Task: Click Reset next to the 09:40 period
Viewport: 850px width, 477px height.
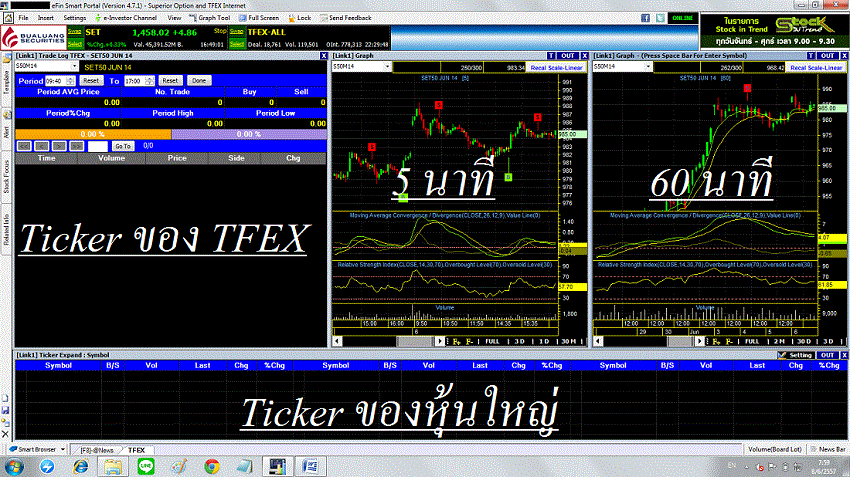Action: click(91, 81)
